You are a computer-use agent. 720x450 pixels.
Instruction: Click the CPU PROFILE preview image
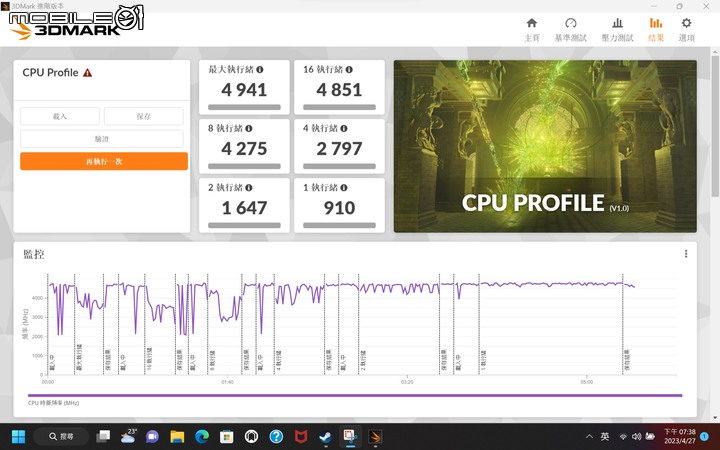545,146
